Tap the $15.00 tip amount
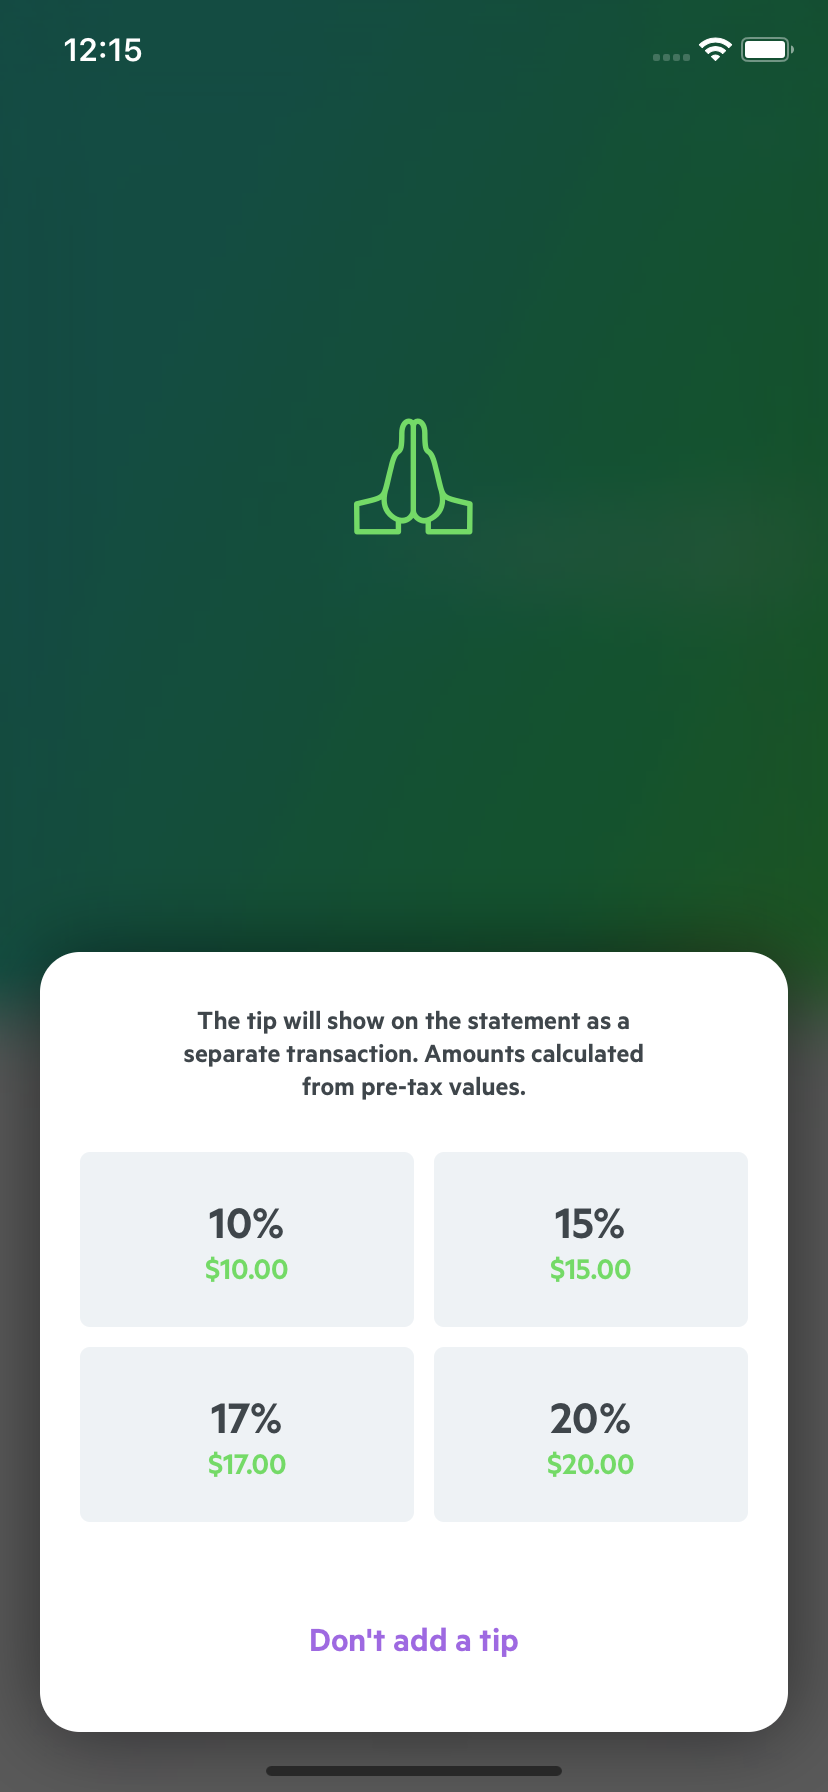This screenshot has height=1792, width=828. pyautogui.click(x=591, y=1269)
